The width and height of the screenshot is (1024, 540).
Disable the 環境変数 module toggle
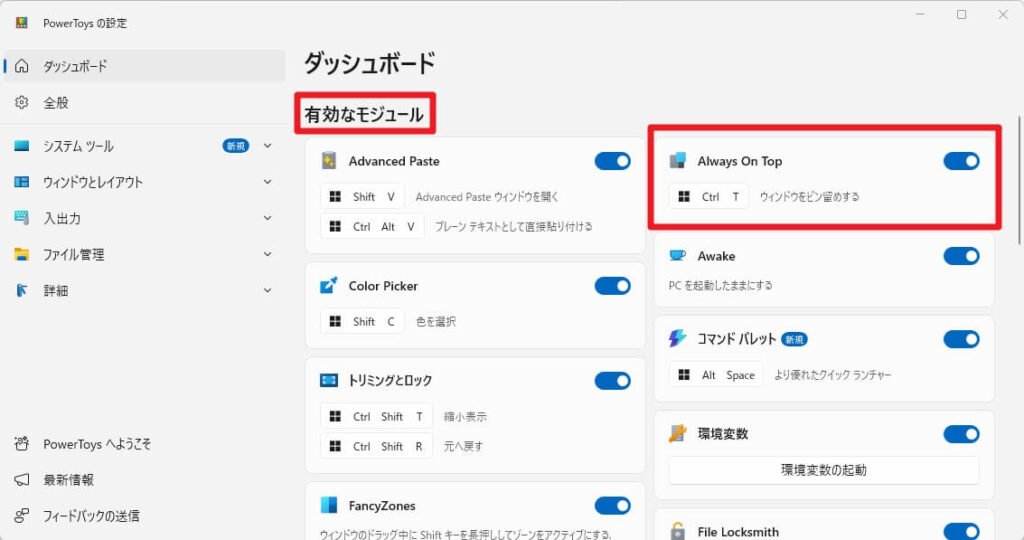[x=961, y=434]
